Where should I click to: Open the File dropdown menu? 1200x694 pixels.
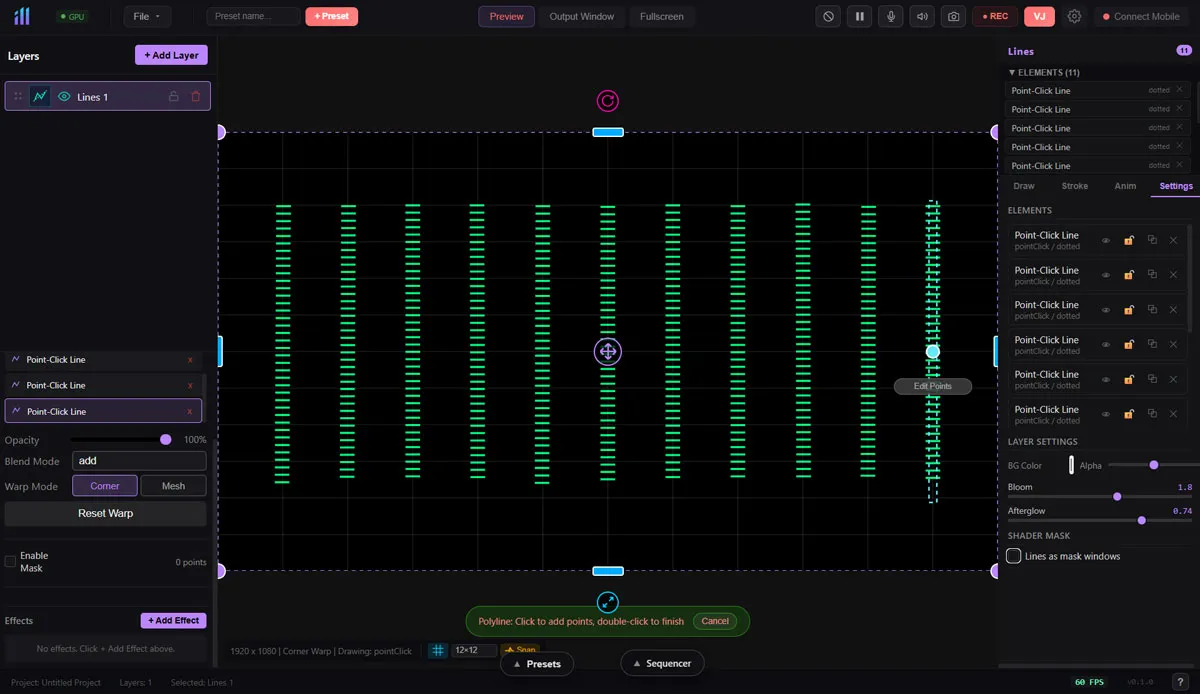[147, 17]
